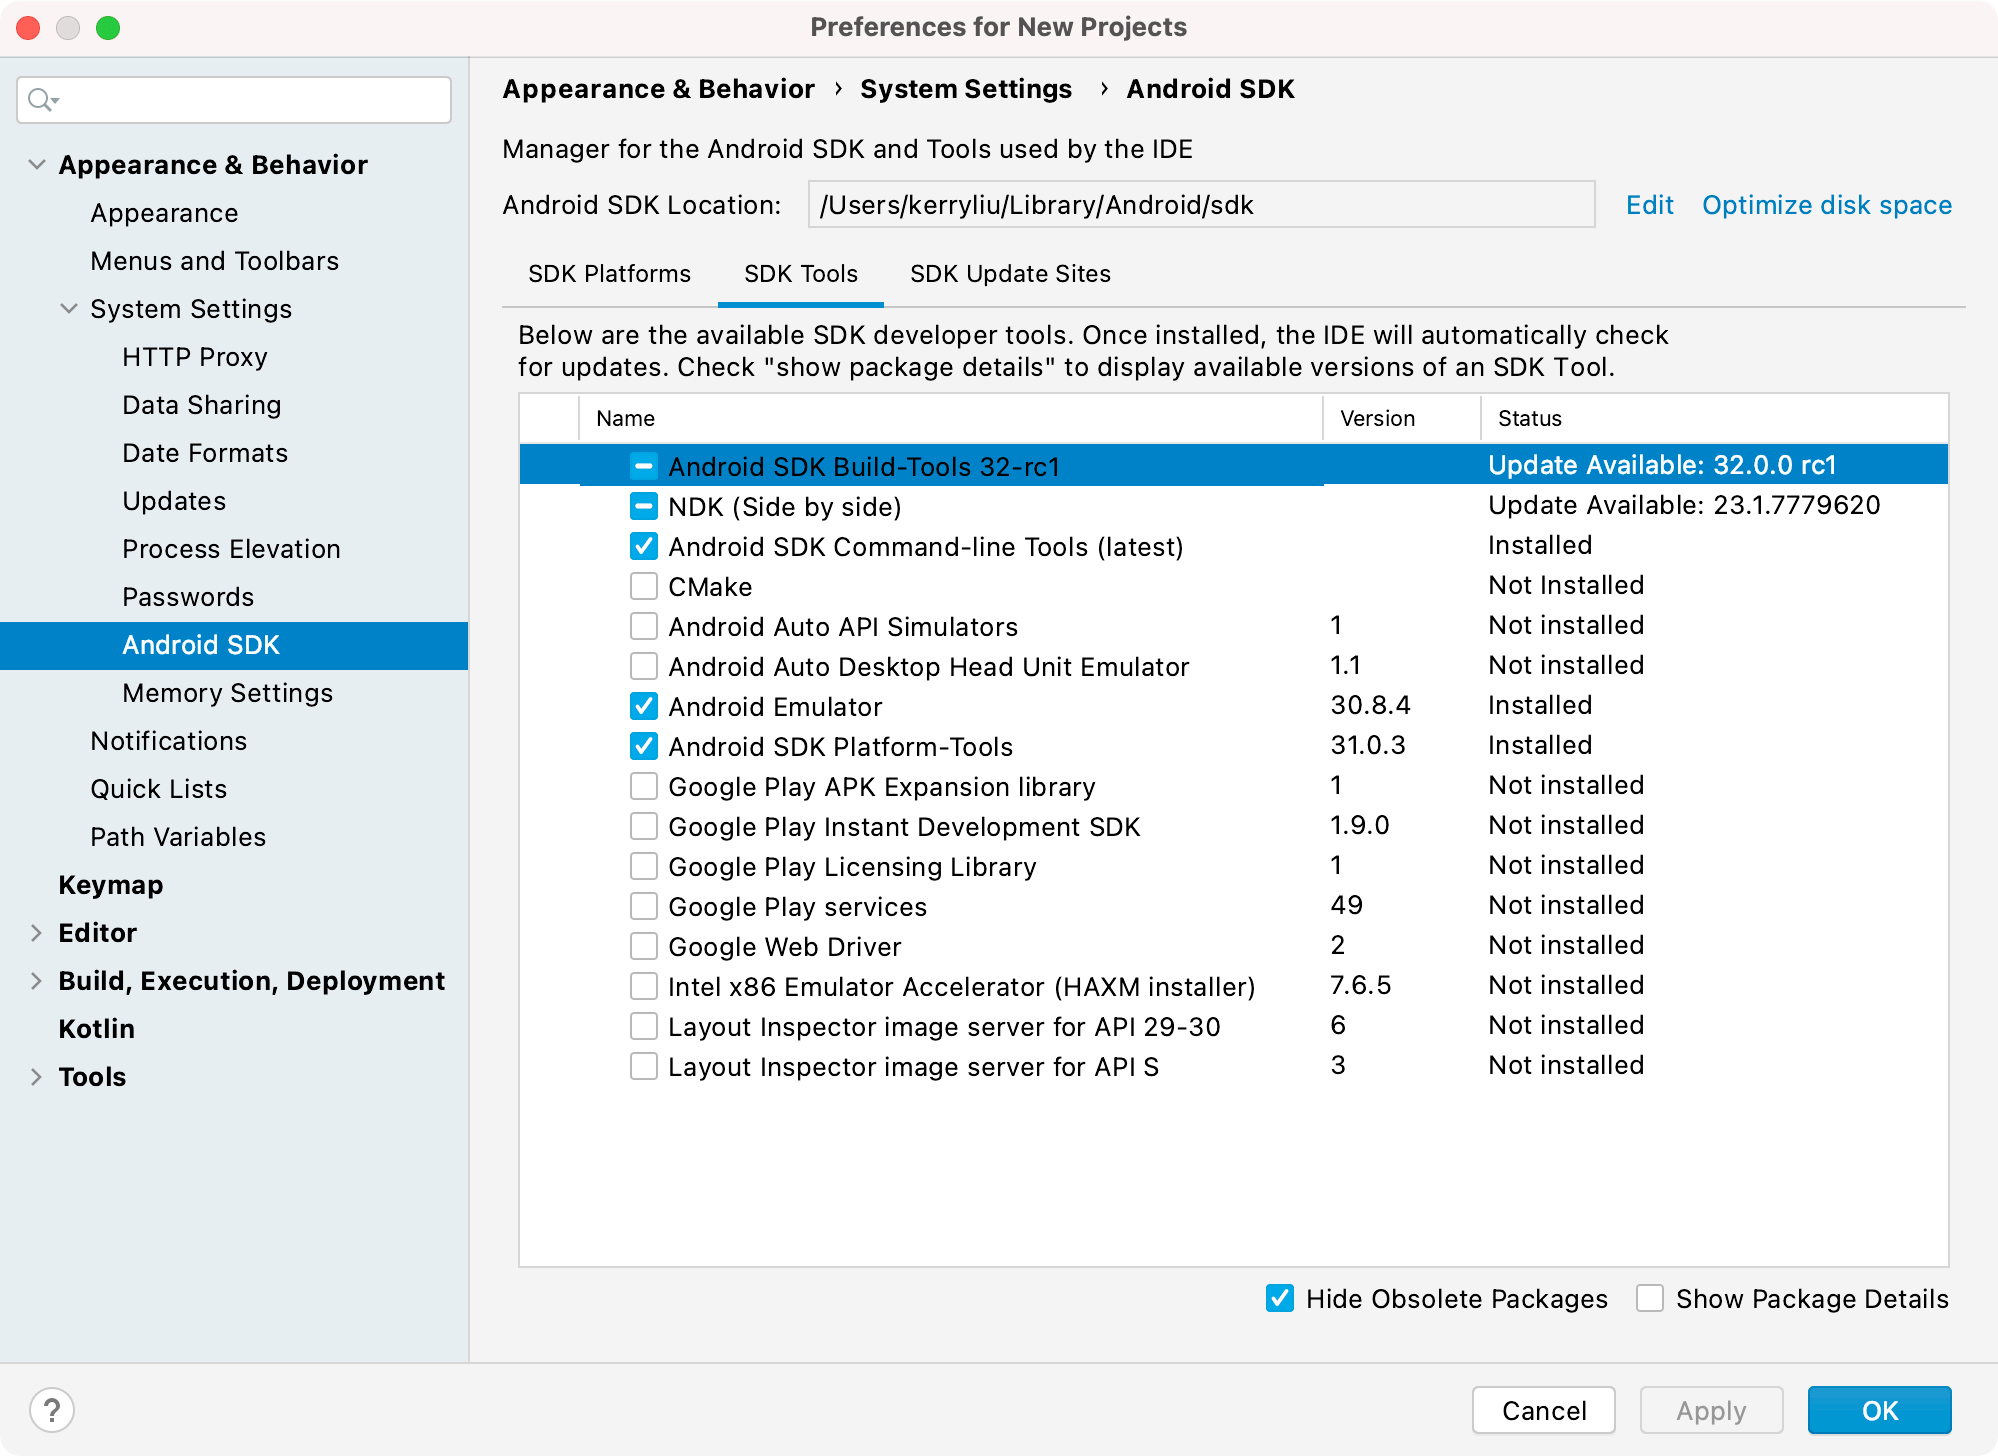Collapse the Appearance & Behavior tree section

[37, 164]
